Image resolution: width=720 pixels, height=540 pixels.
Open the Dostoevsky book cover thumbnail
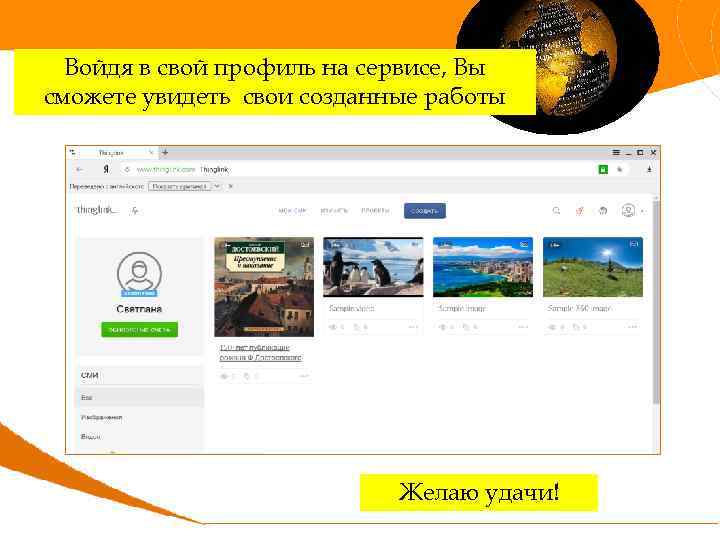264,287
